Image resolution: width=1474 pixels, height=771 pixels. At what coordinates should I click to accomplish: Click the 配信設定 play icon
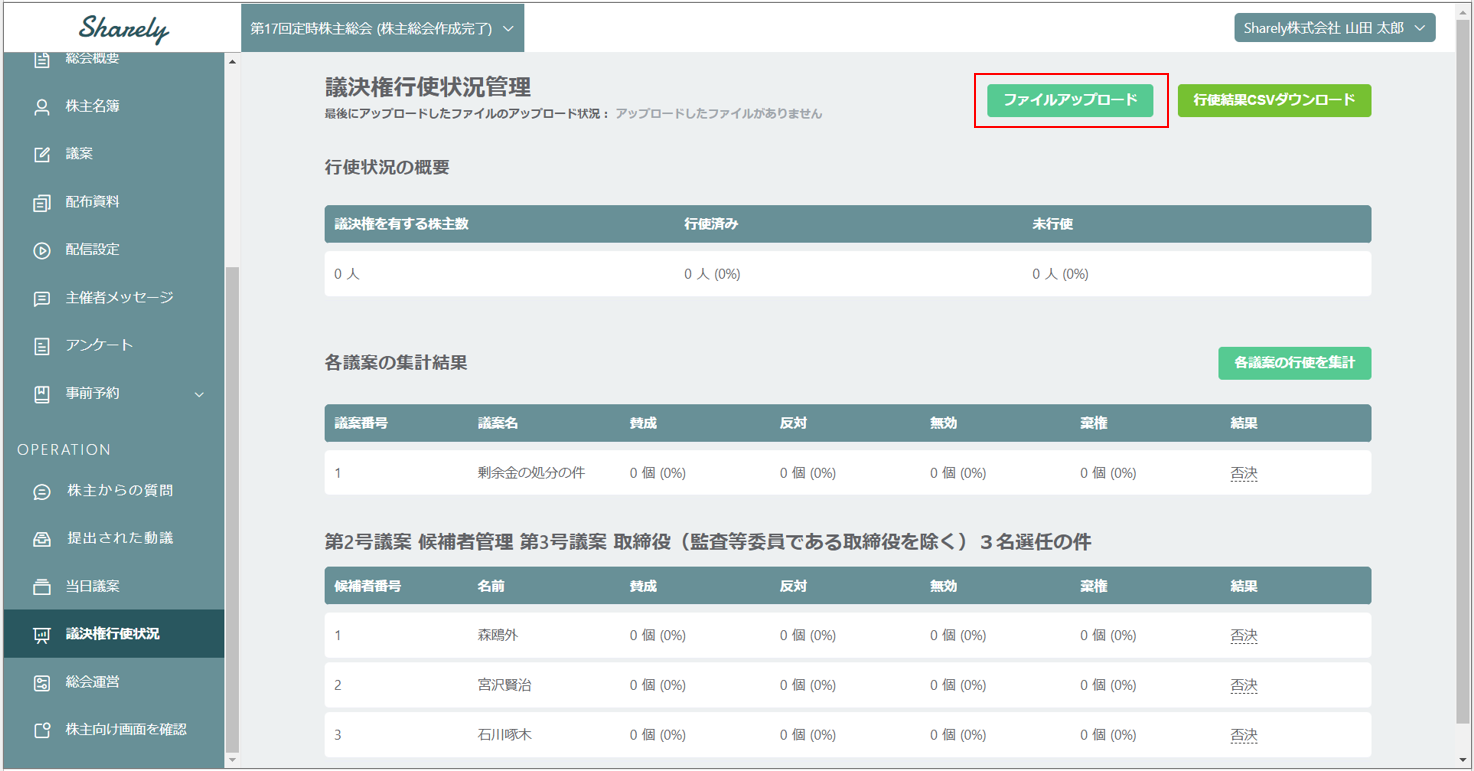coord(42,251)
